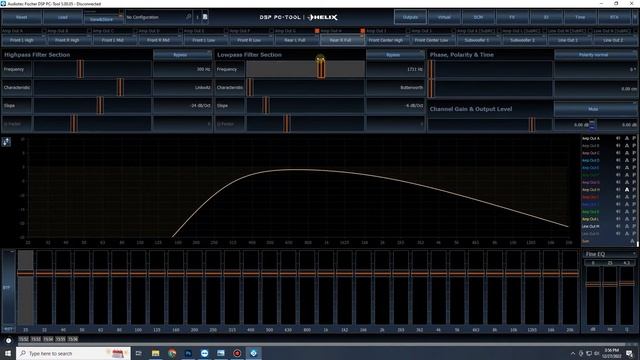
Task: Click the 'A' icon in the Line Out M row
Action: click(x=627, y=227)
